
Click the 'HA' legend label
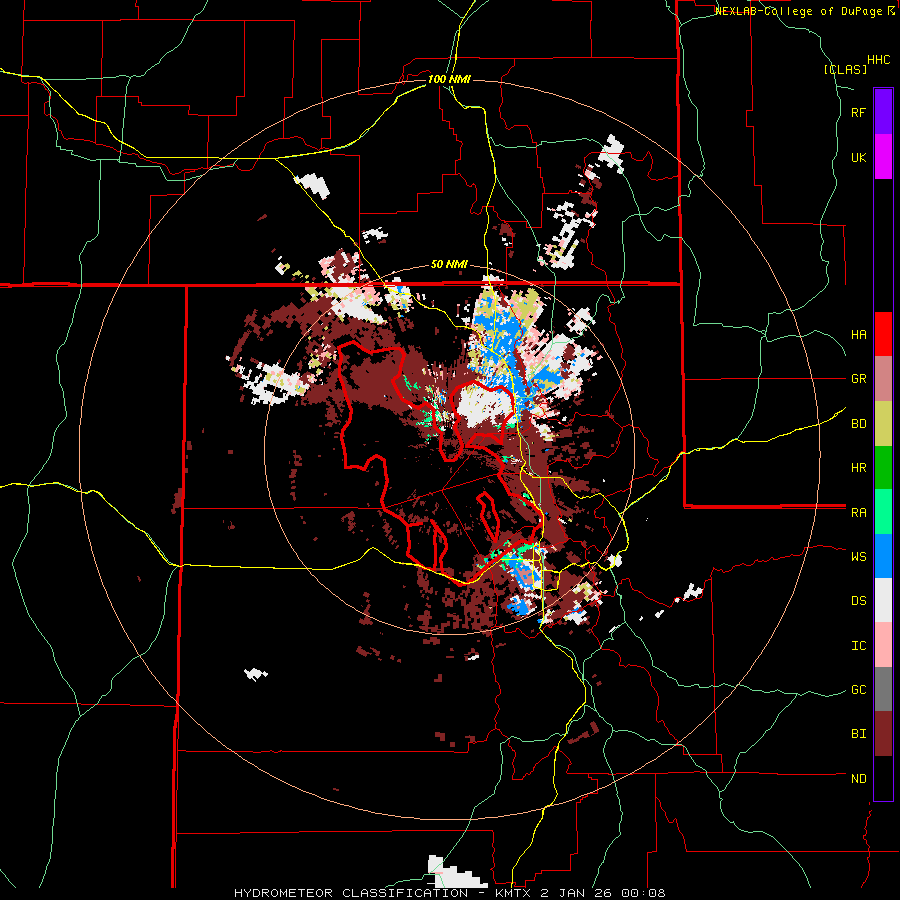[859, 335]
